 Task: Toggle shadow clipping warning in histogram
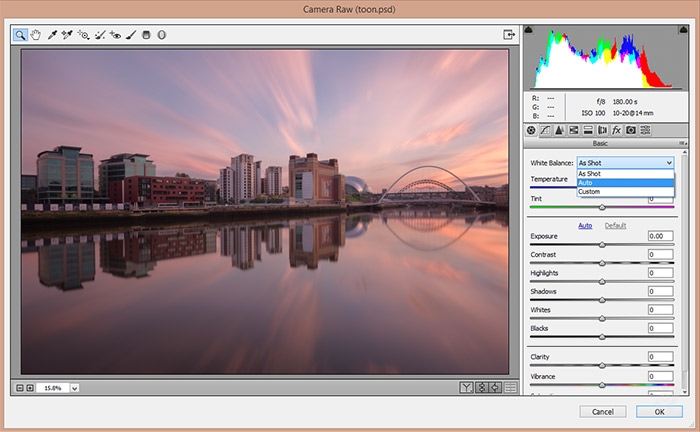530,31
